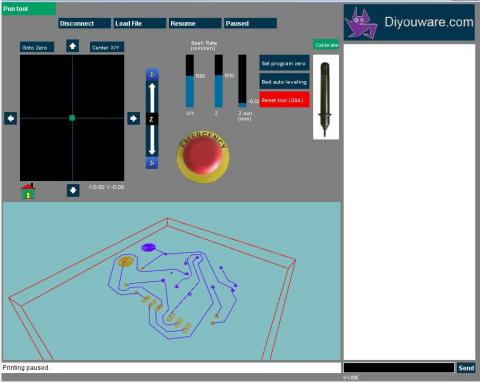480x382 pixels.
Task: Adjust the X/Y feed rate slider
Action: 190,81
